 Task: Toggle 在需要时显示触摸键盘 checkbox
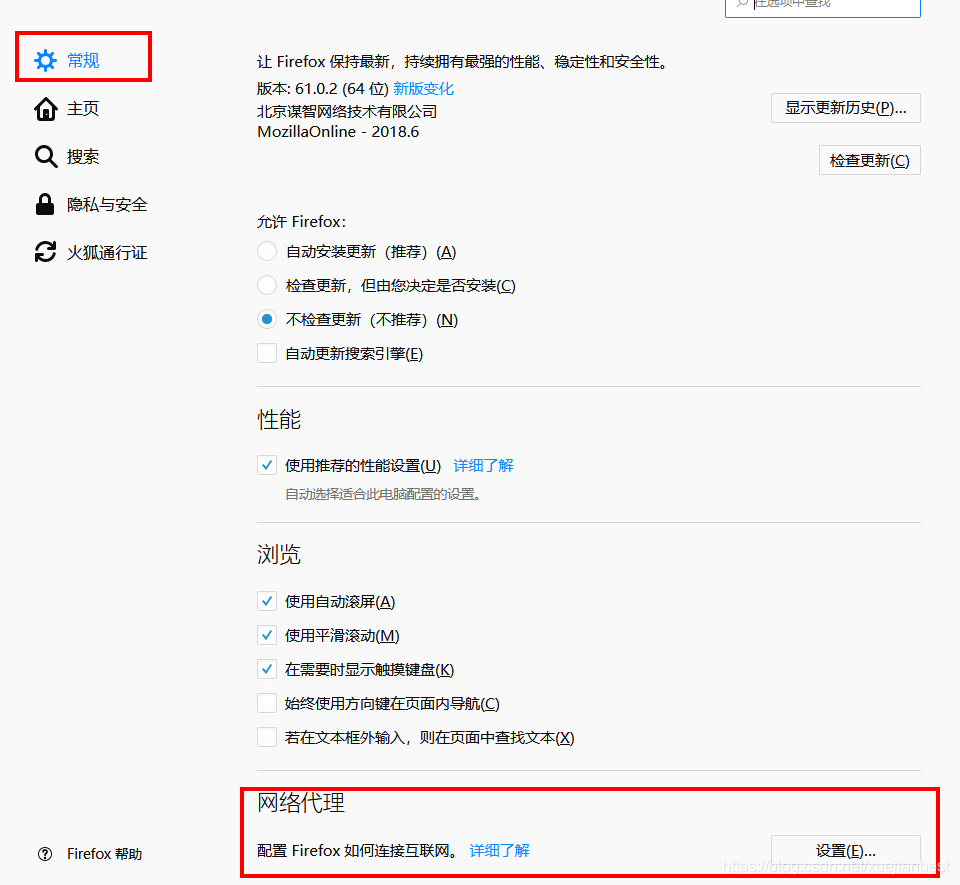pos(267,669)
